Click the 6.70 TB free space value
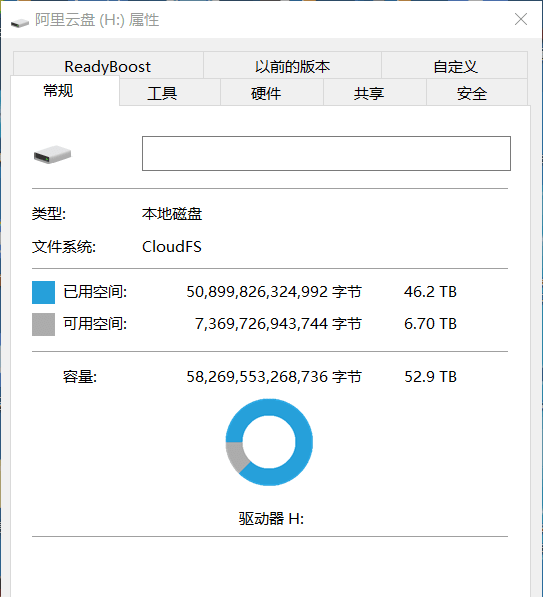The image size is (543, 597). [x=430, y=324]
